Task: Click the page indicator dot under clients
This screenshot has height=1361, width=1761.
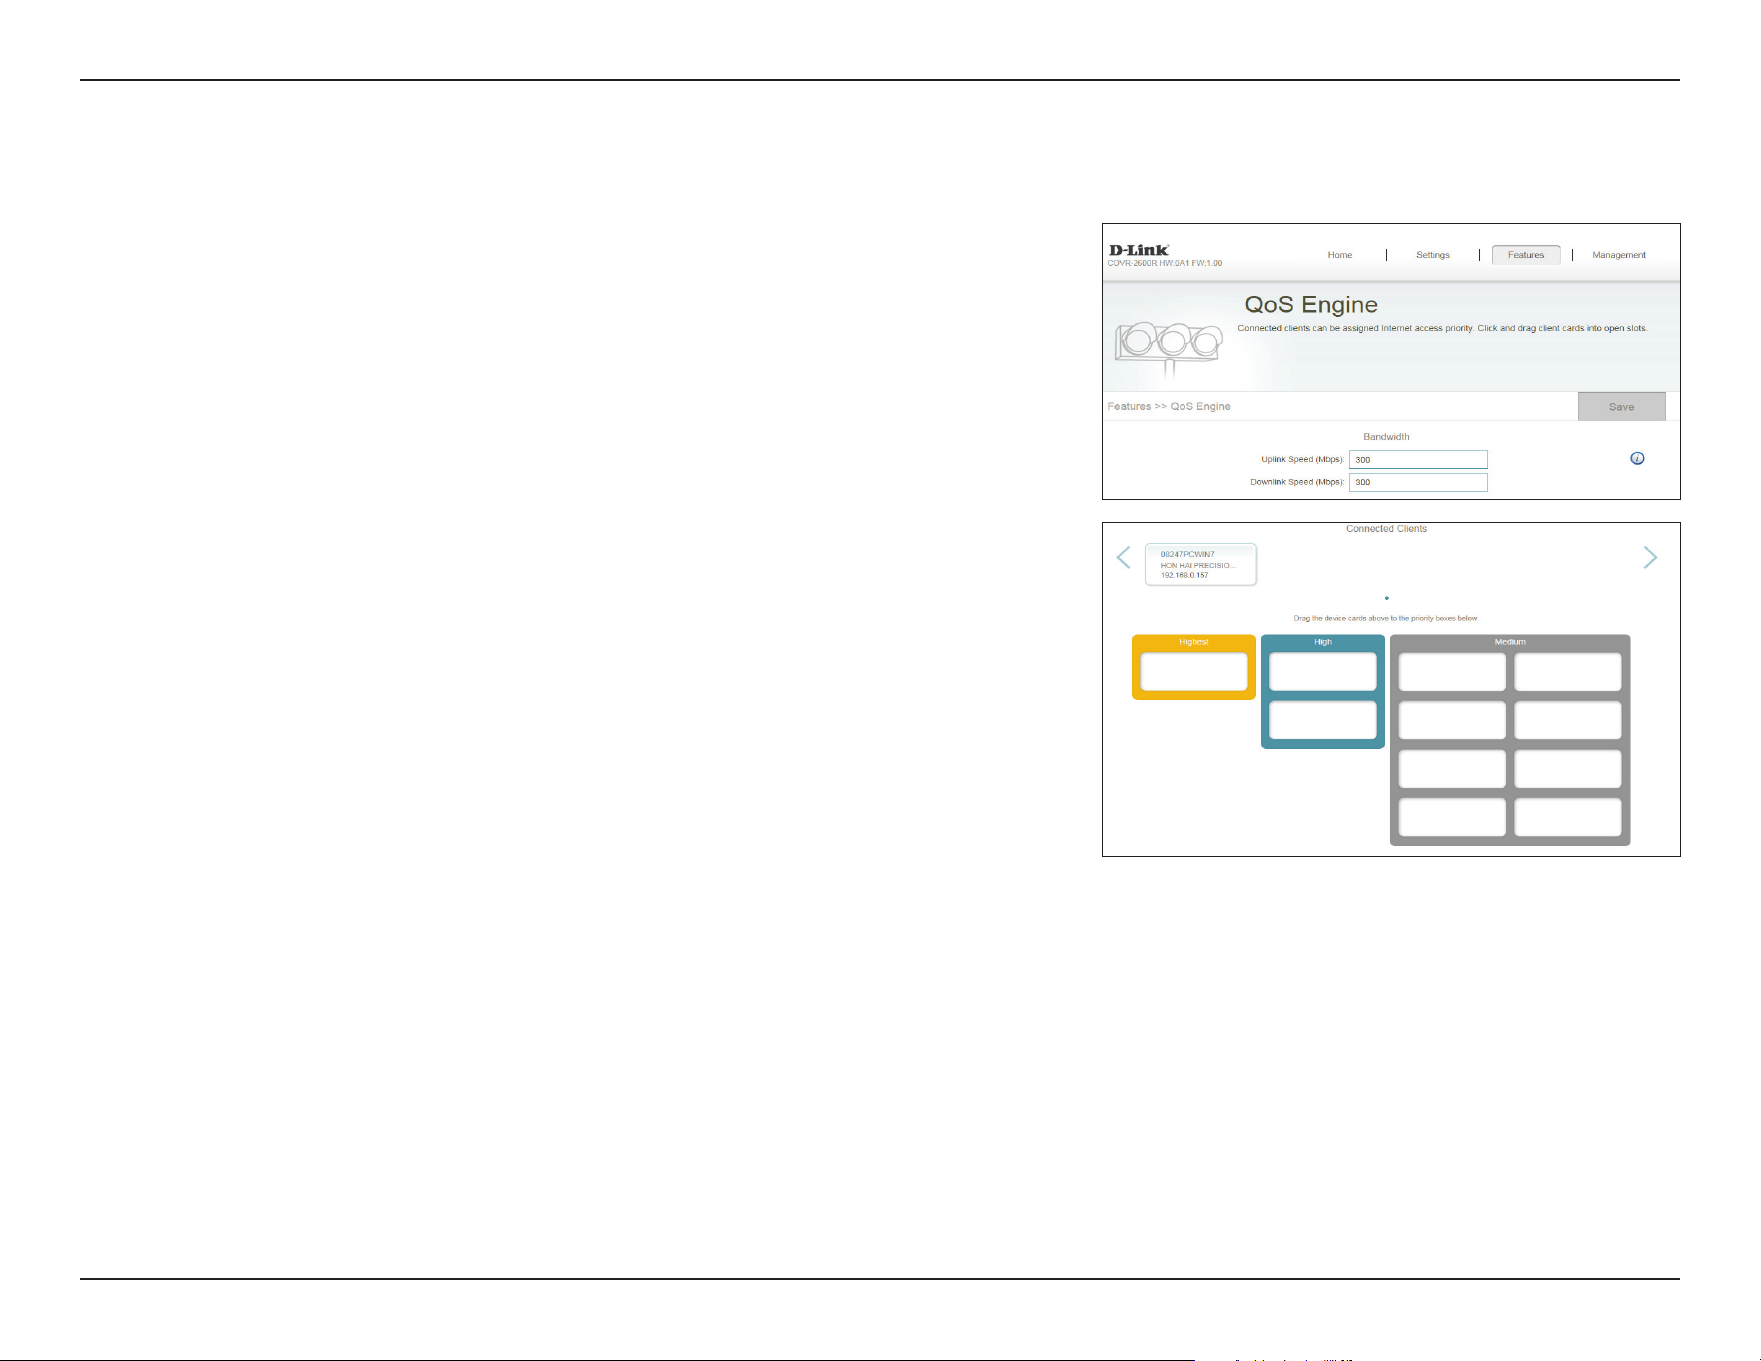Action: pos(1387,598)
